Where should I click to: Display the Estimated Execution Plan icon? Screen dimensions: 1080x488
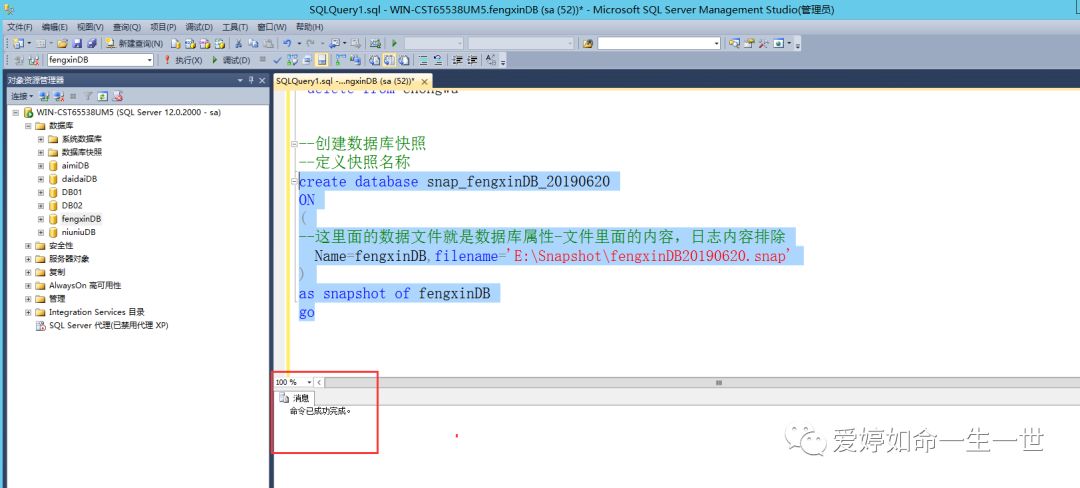292,60
